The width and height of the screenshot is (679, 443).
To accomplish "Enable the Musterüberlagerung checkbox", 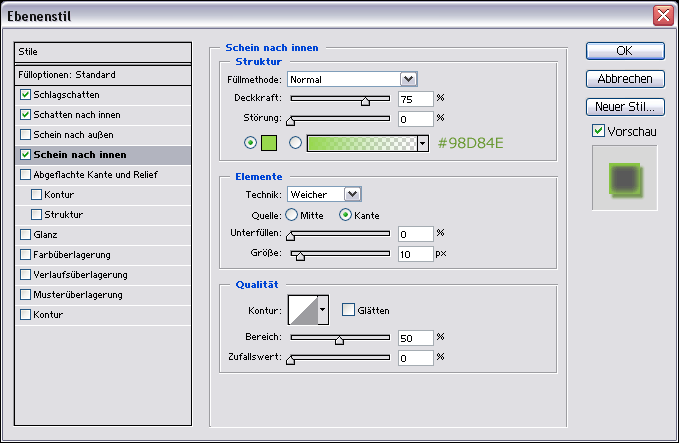I will (x=26, y=294).
